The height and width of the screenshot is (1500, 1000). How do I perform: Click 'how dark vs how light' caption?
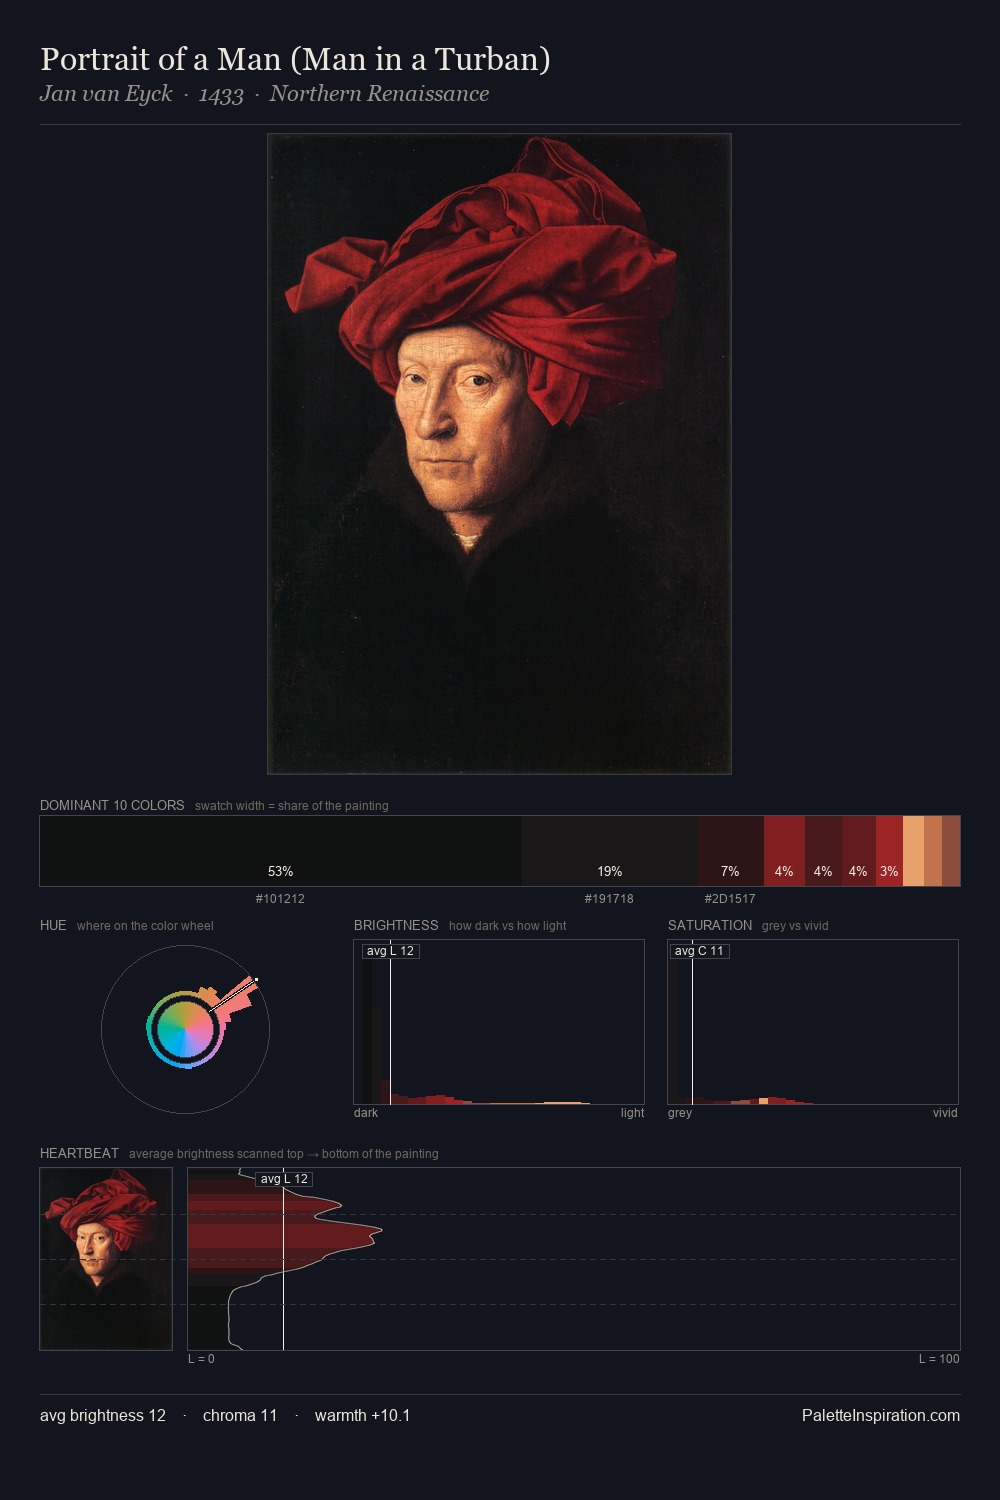tap(508, 926)
